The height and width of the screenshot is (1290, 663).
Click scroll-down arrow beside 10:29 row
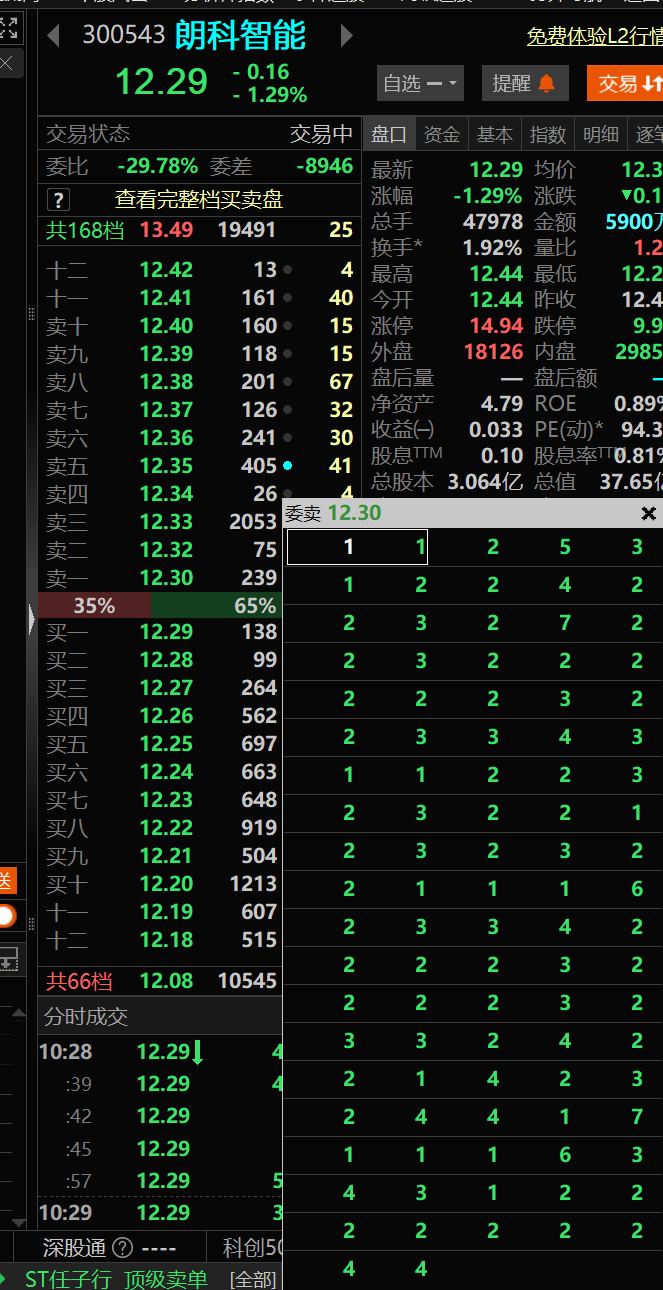pyautogui.click(x=19, y=1221)
